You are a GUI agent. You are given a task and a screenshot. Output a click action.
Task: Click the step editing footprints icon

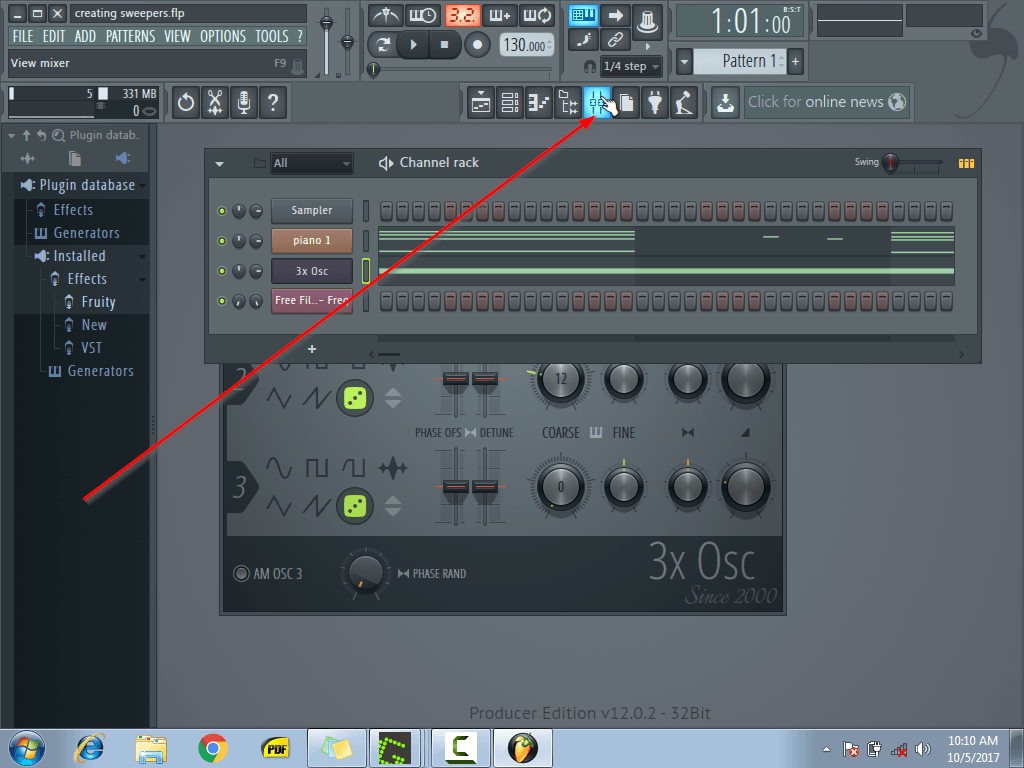point(583,40)
